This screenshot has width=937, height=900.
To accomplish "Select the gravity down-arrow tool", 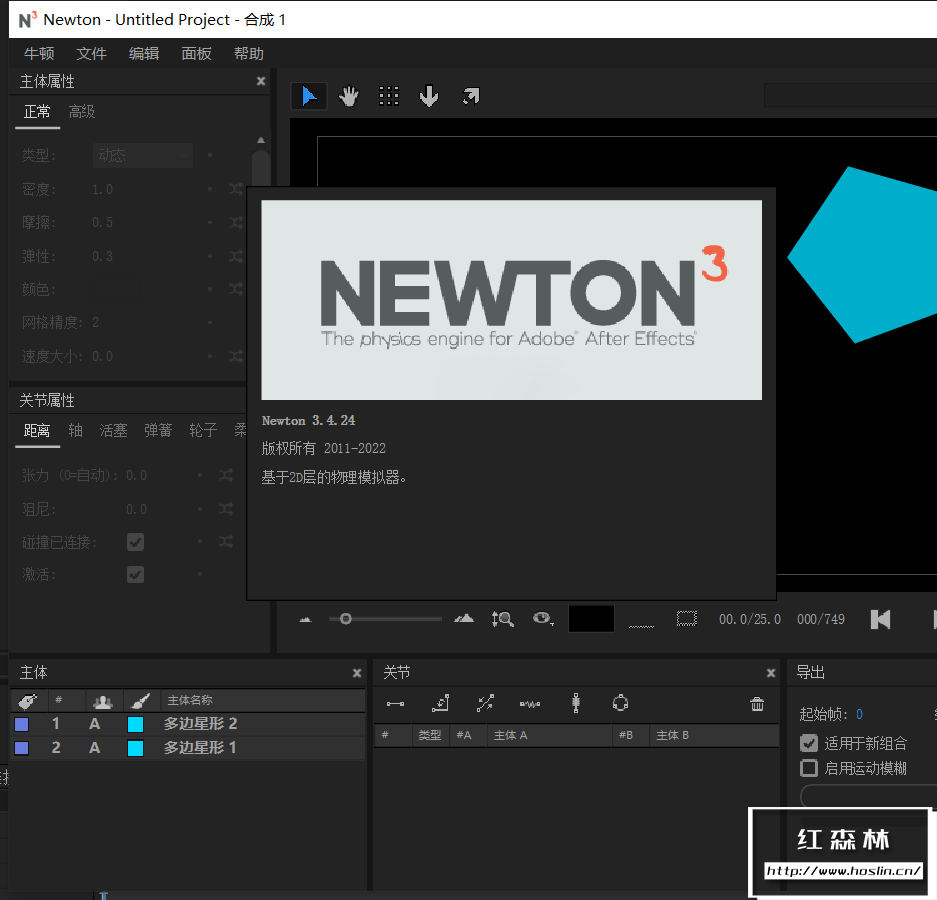I will (x=429, y=96).
